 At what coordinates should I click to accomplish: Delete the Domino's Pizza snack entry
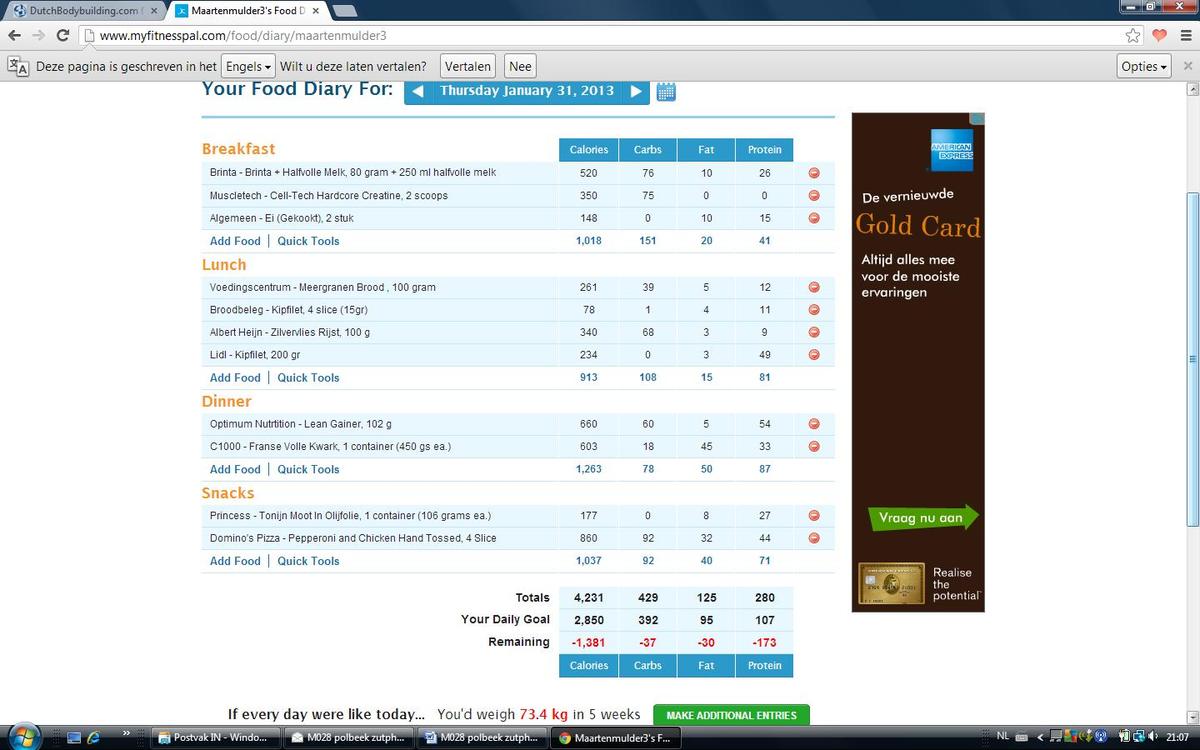(814, 538)
